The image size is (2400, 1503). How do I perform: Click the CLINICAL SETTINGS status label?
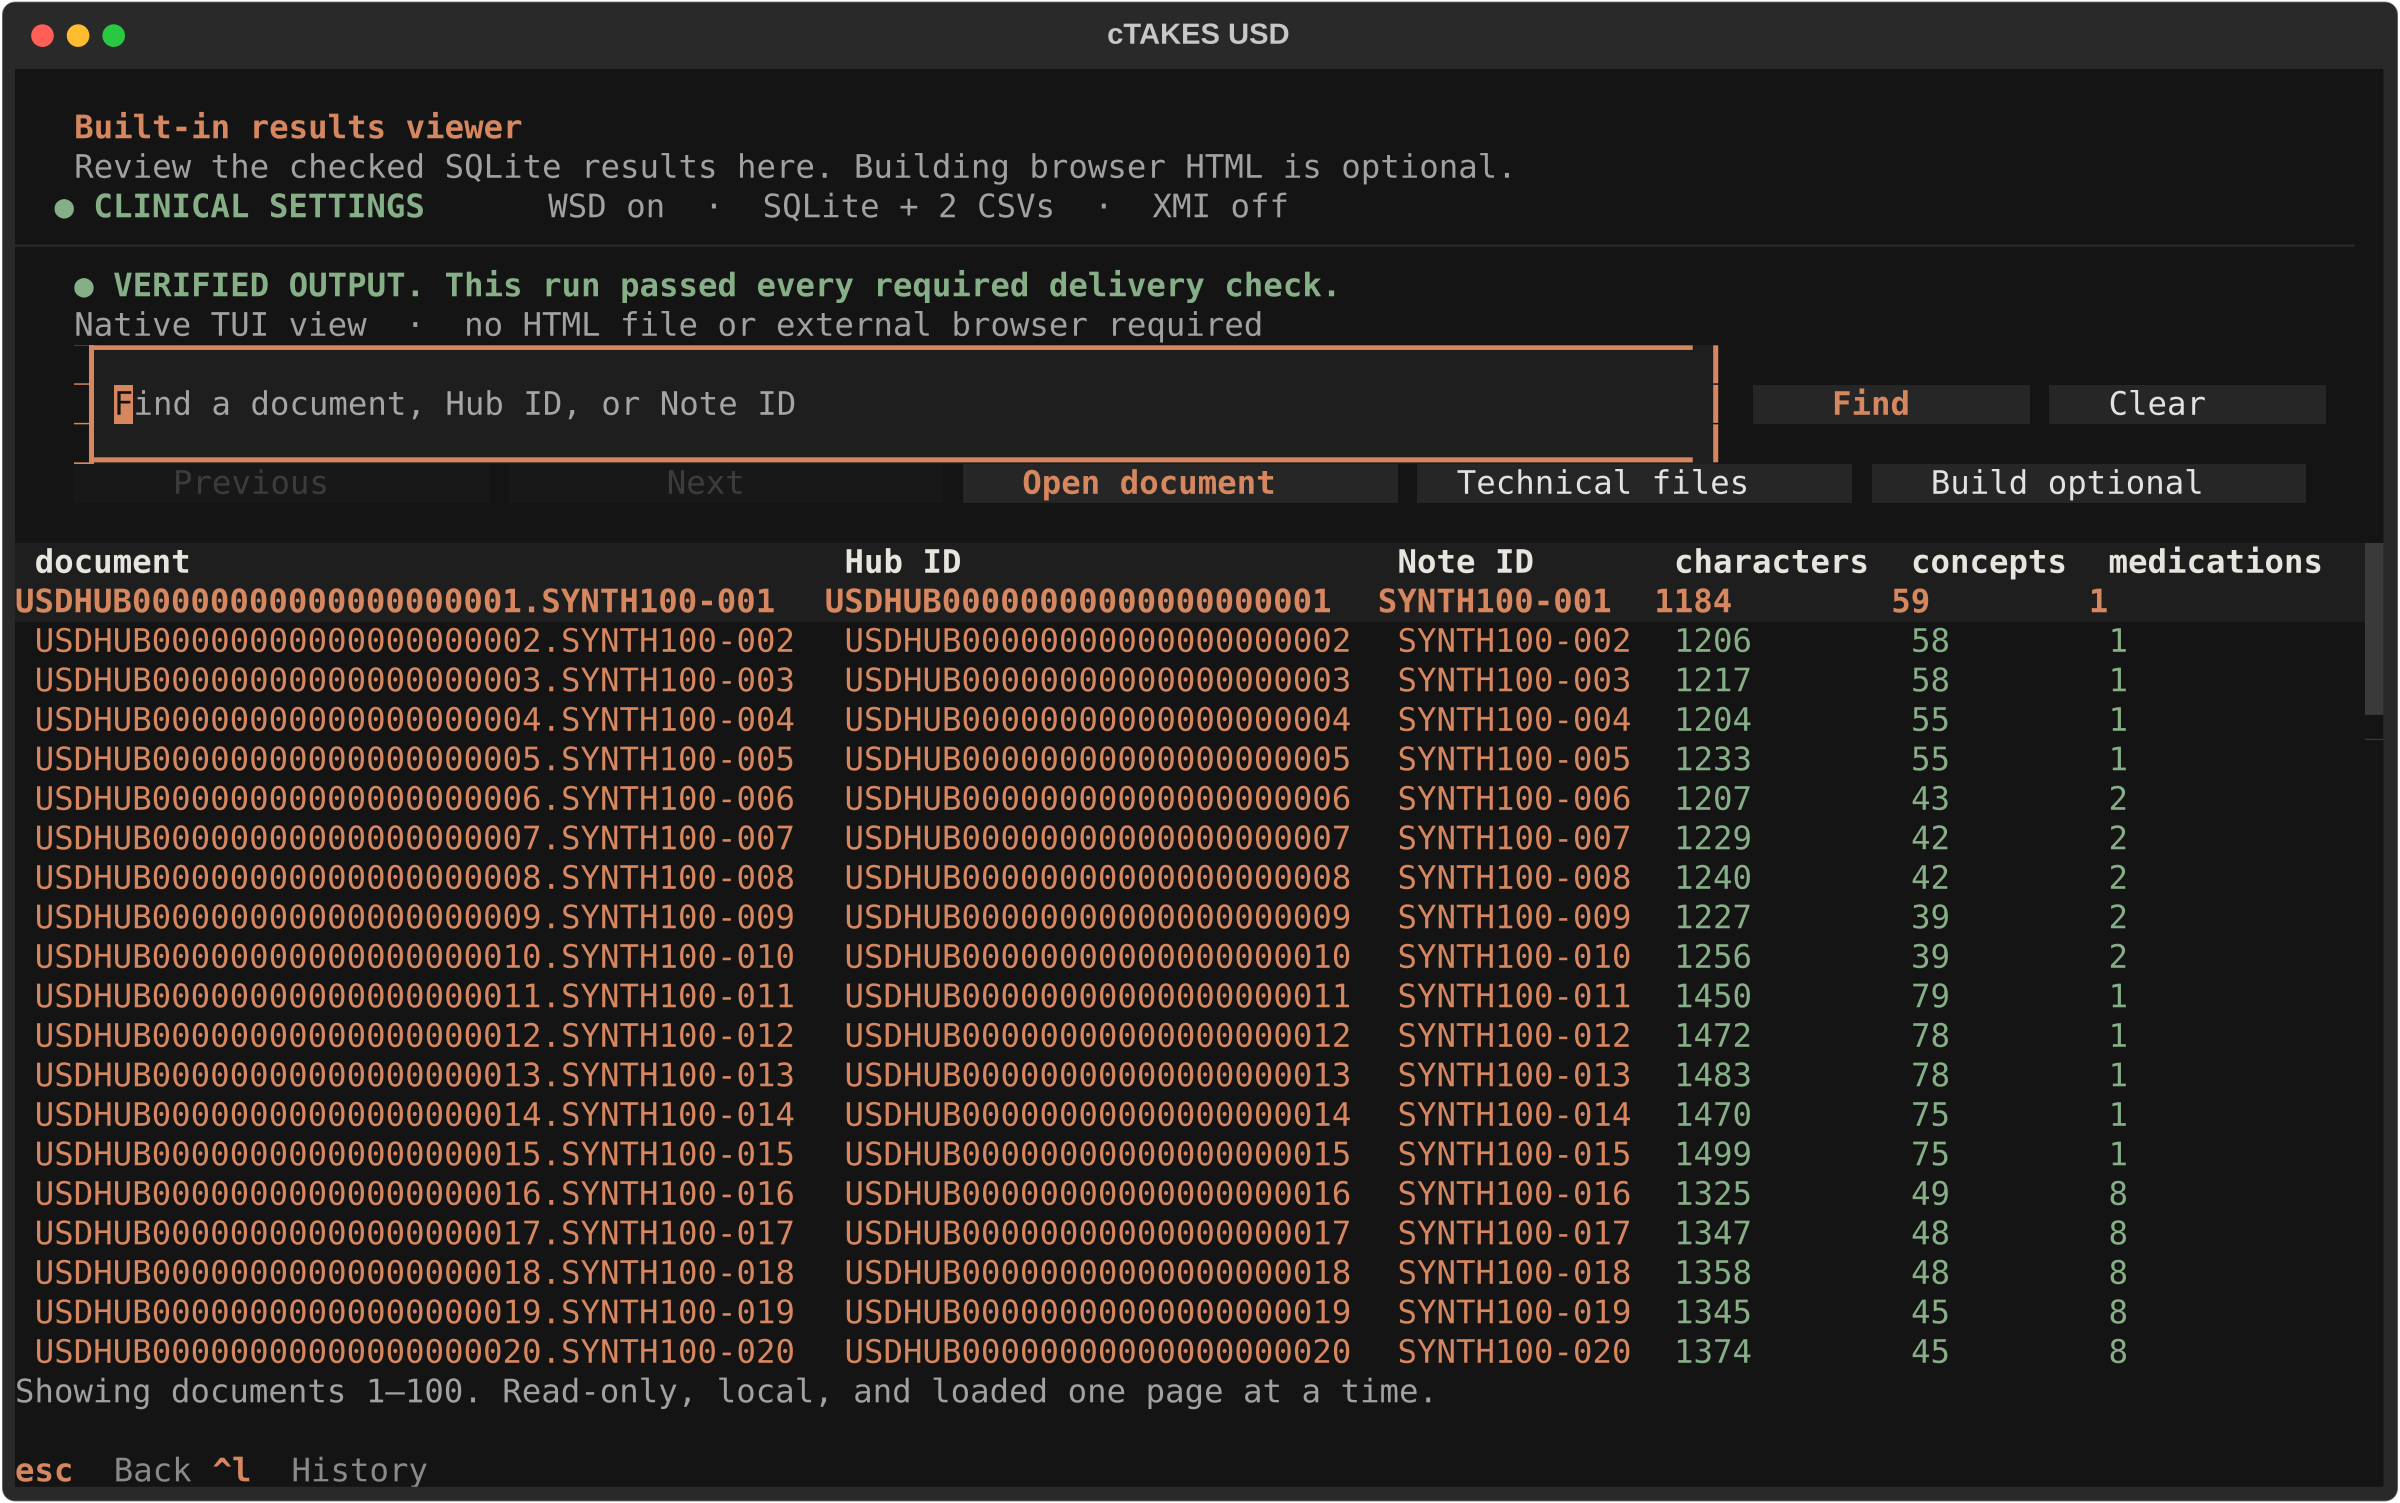(259, 207)
